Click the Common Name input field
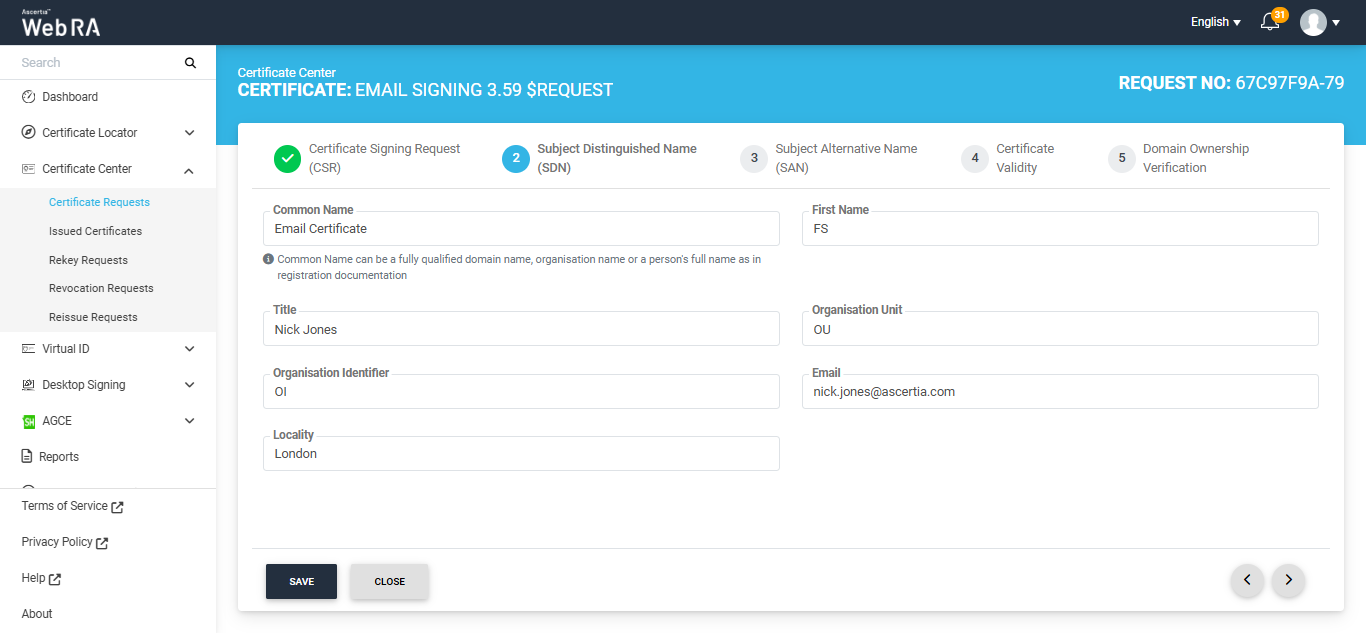 point(521,228)
